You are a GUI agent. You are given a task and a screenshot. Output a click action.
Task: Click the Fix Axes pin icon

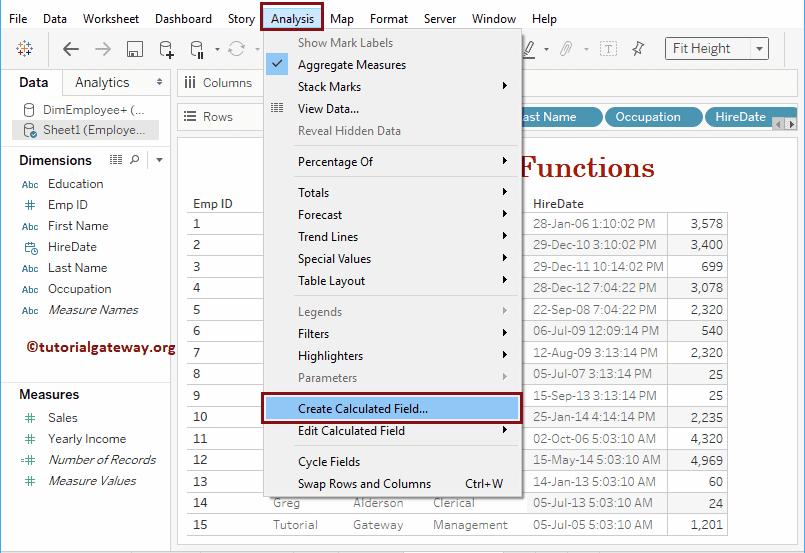pyautogui.click(x=638, y=49)
